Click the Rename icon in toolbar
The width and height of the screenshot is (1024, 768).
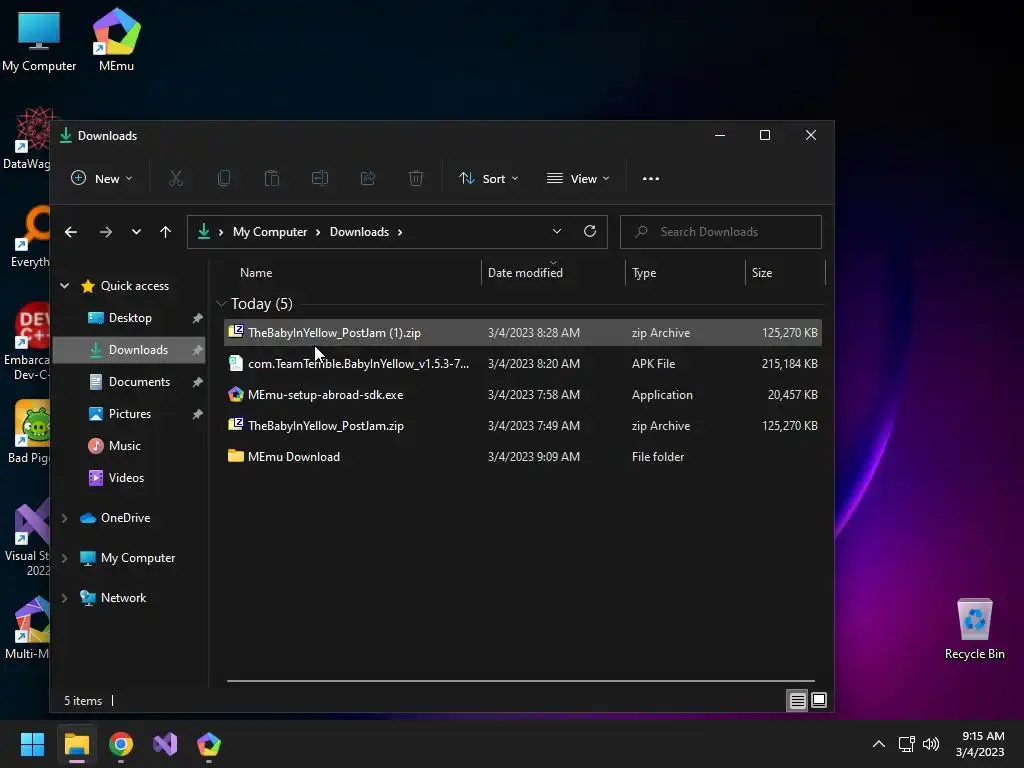[320, 178]
